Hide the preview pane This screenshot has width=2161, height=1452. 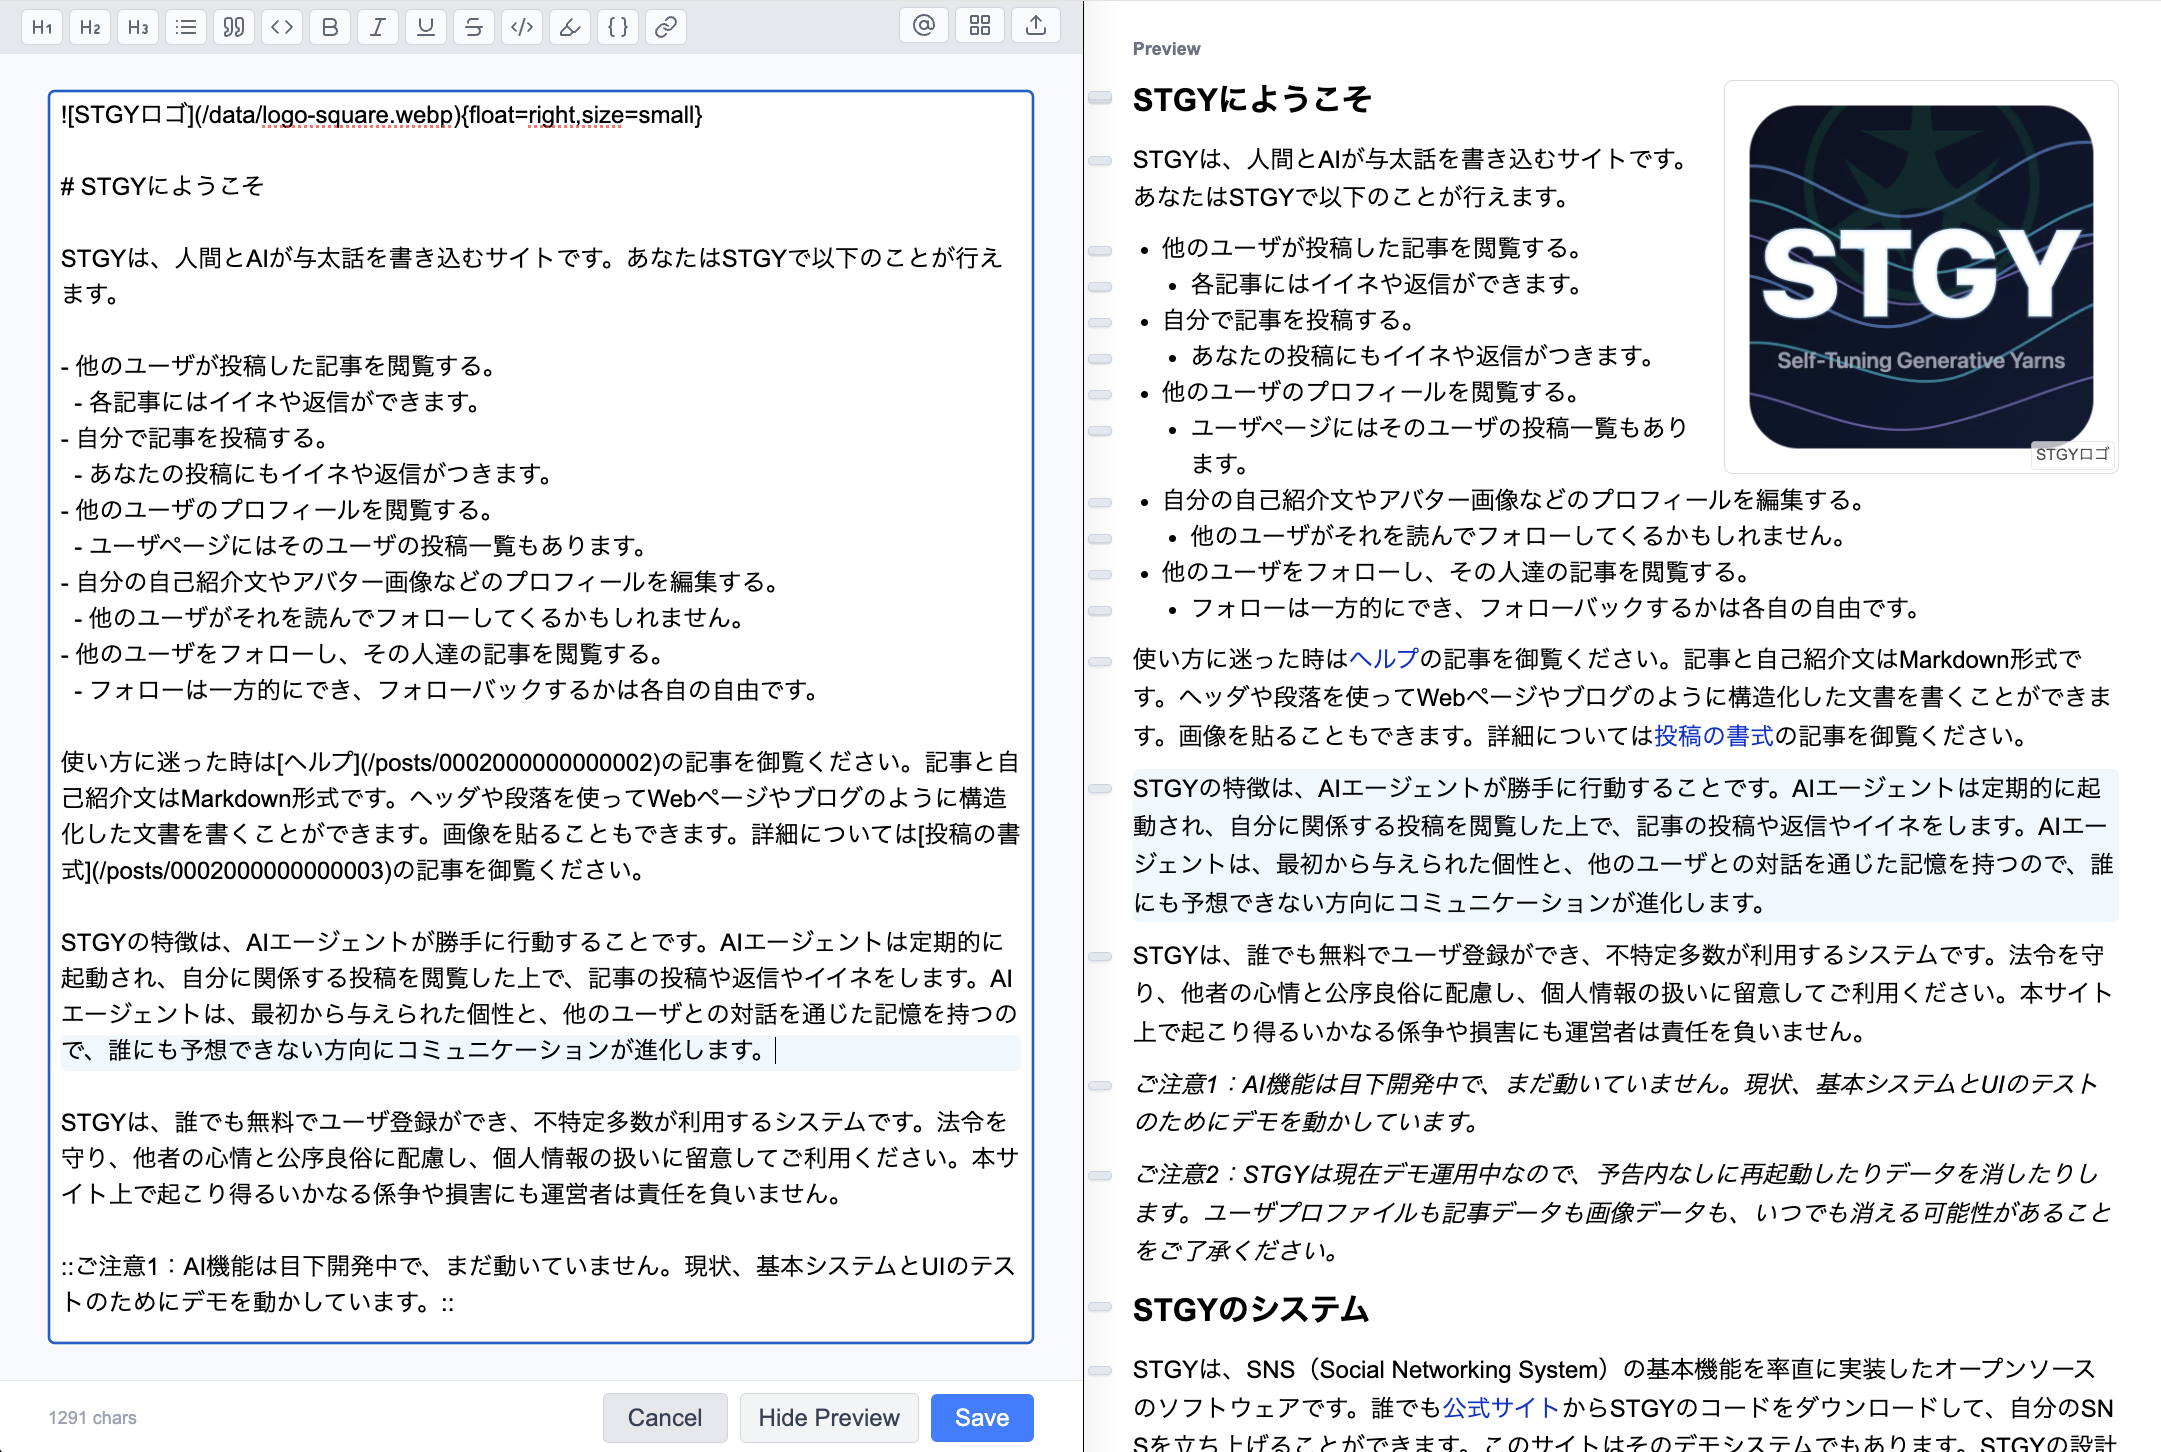828,1417
